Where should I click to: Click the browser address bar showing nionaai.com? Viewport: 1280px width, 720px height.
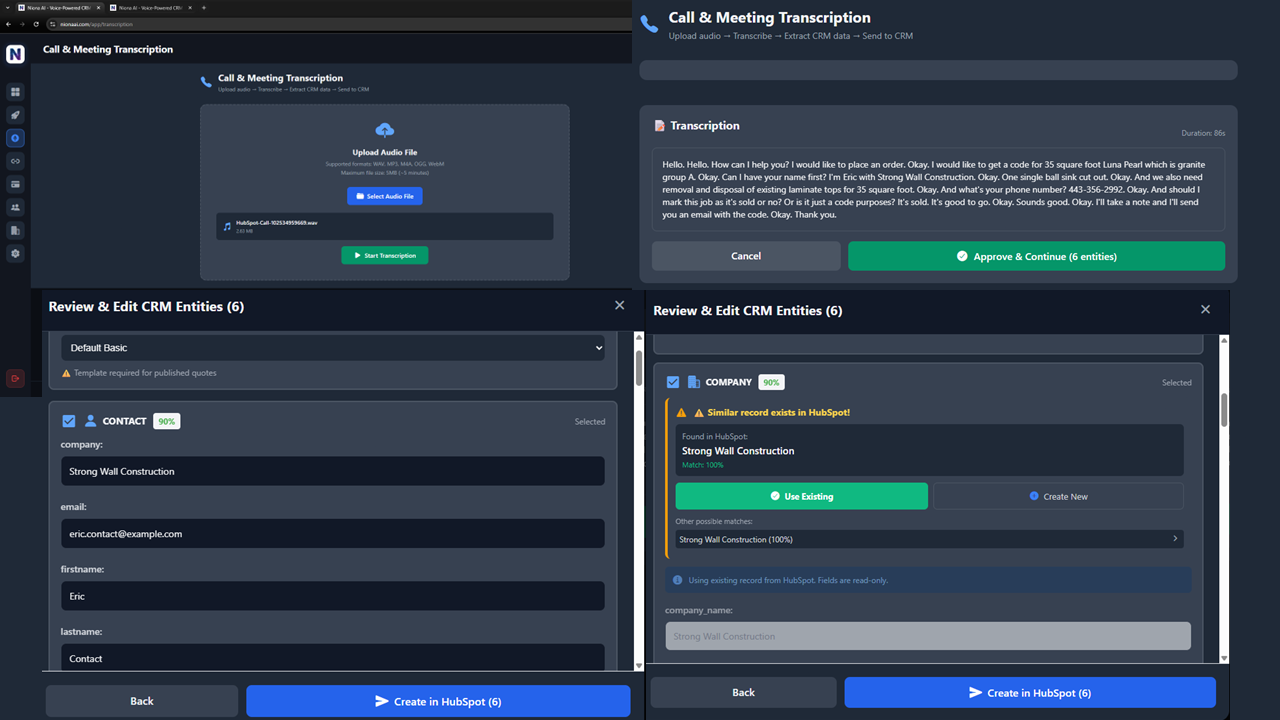[x=340, y=23]
